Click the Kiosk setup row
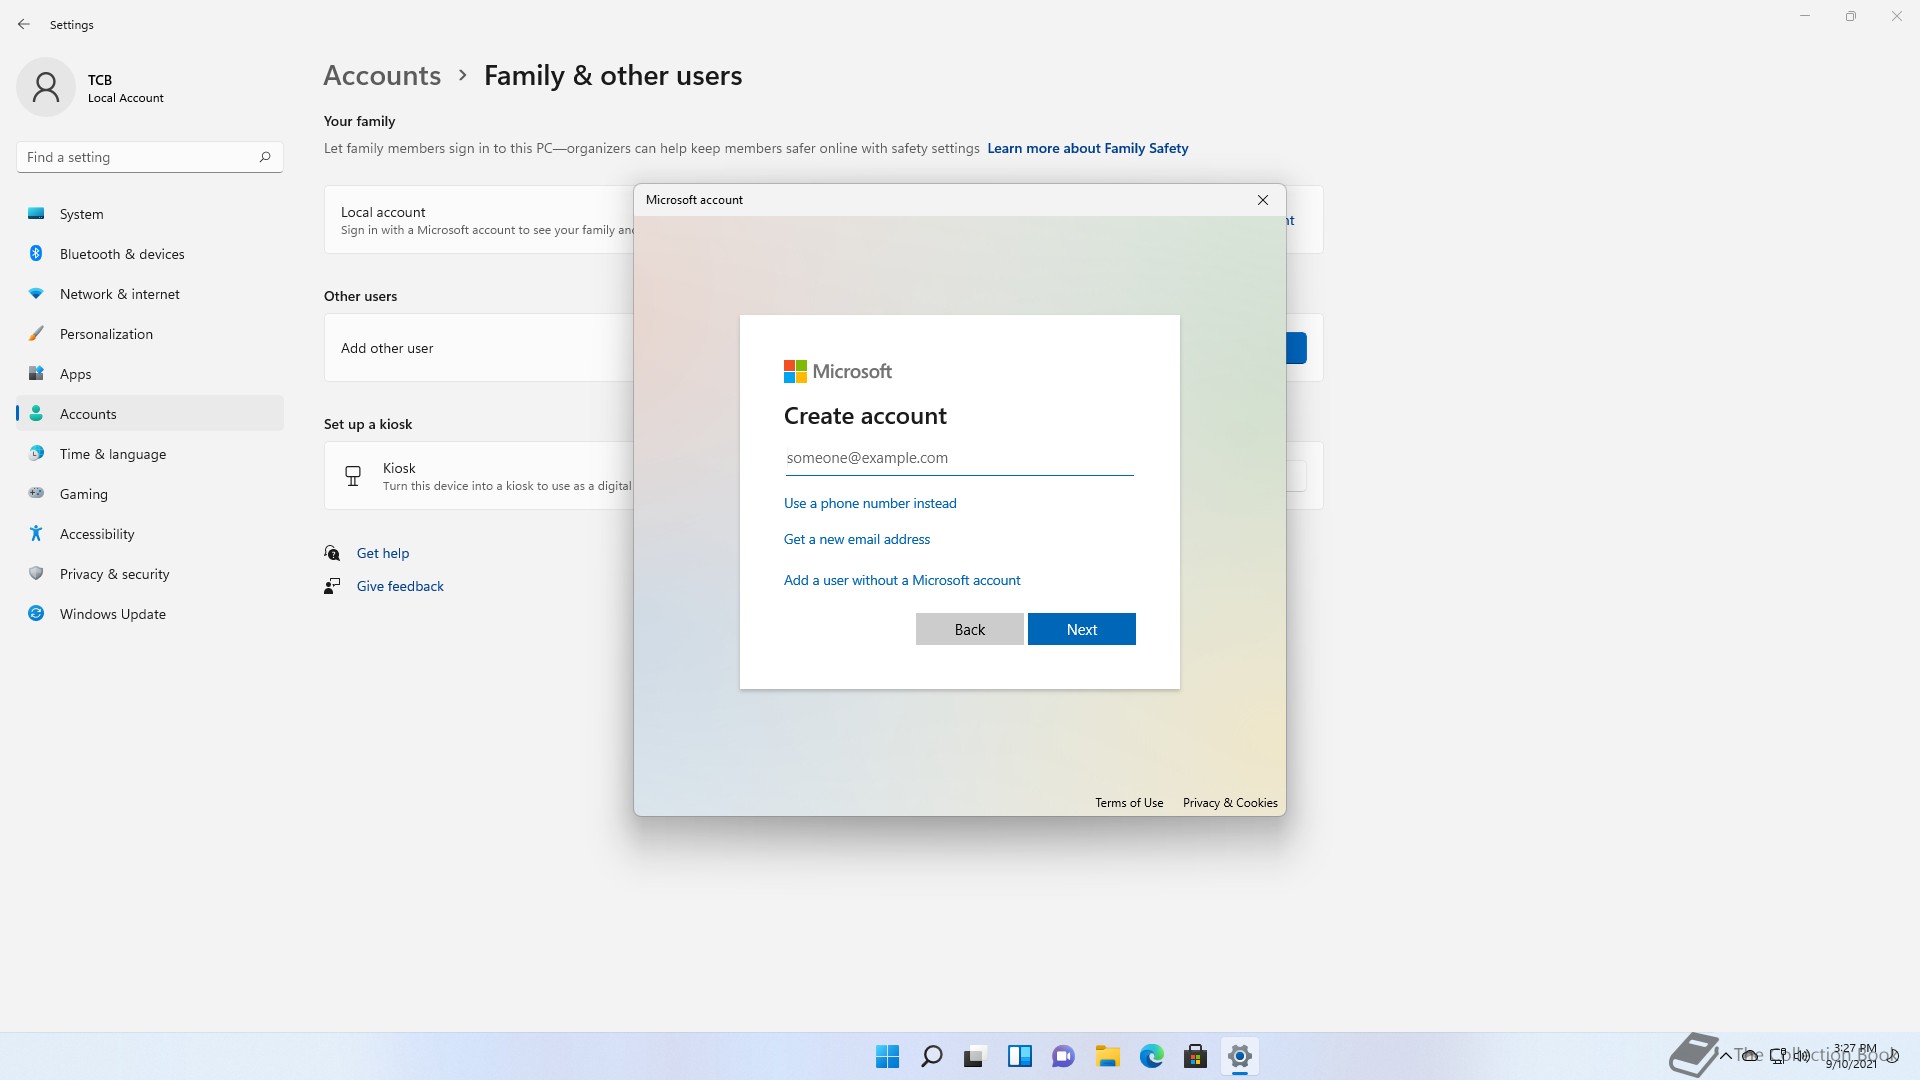This screenshot has width=1920, height=1080. pyautogui.click(x=823, y=476)
